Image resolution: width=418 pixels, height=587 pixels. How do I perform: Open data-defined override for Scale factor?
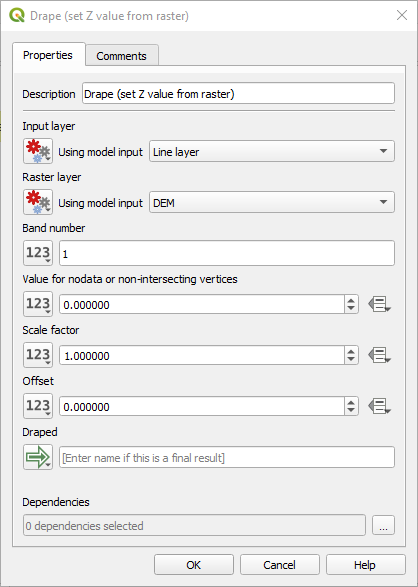[379, 355]
